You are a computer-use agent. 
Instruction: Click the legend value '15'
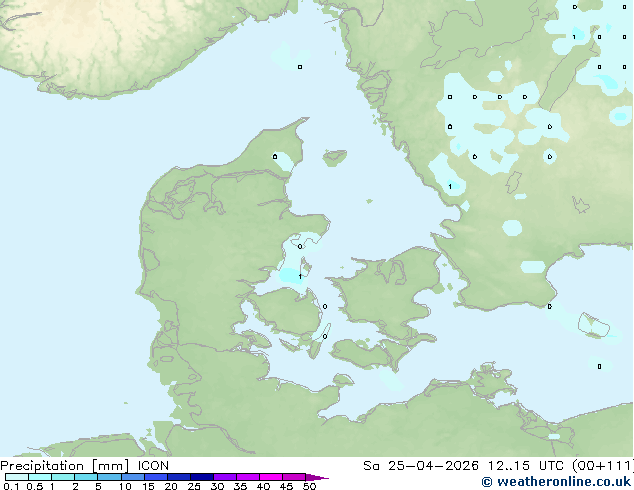(148, 486)
